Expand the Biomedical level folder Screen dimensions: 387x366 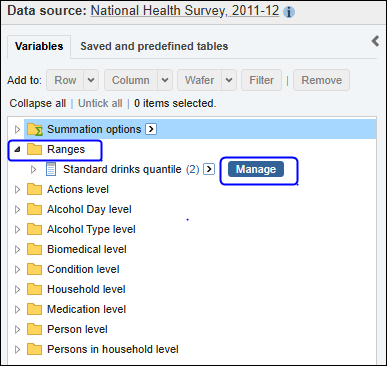17,249
